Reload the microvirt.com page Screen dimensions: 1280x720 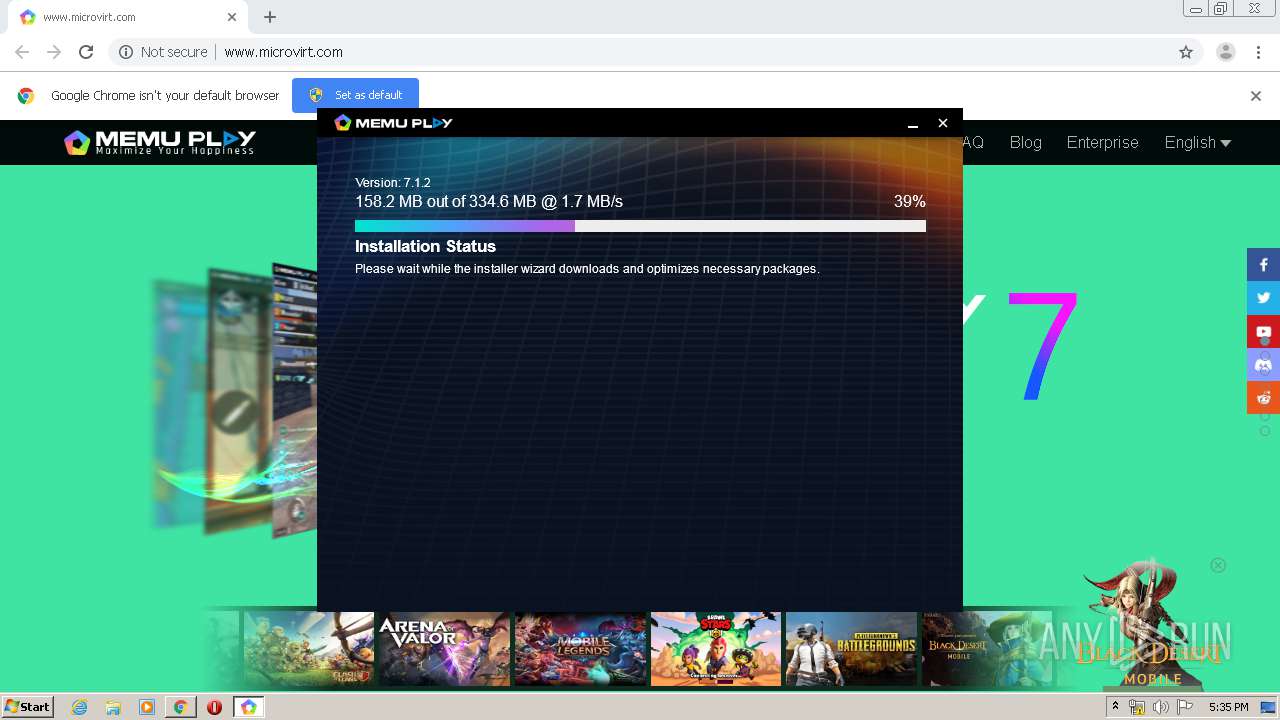86,52
